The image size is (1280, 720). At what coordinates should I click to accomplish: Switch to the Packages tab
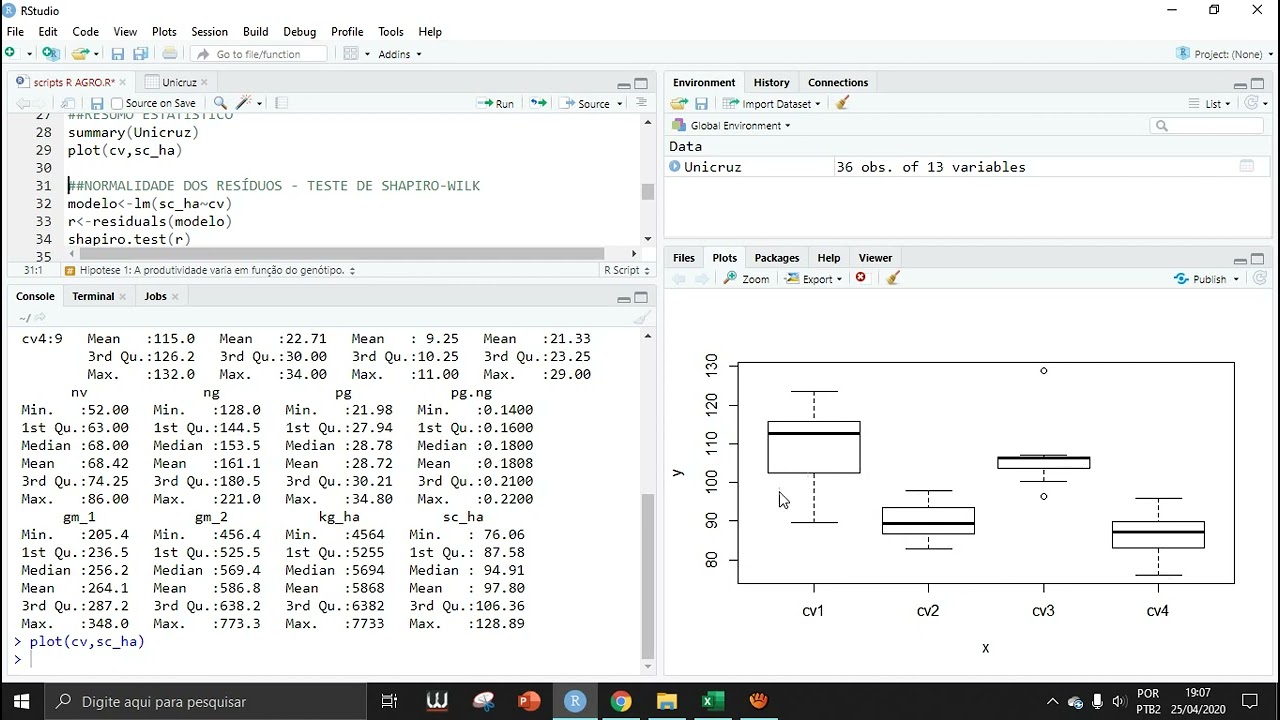(x=777, y=257)
